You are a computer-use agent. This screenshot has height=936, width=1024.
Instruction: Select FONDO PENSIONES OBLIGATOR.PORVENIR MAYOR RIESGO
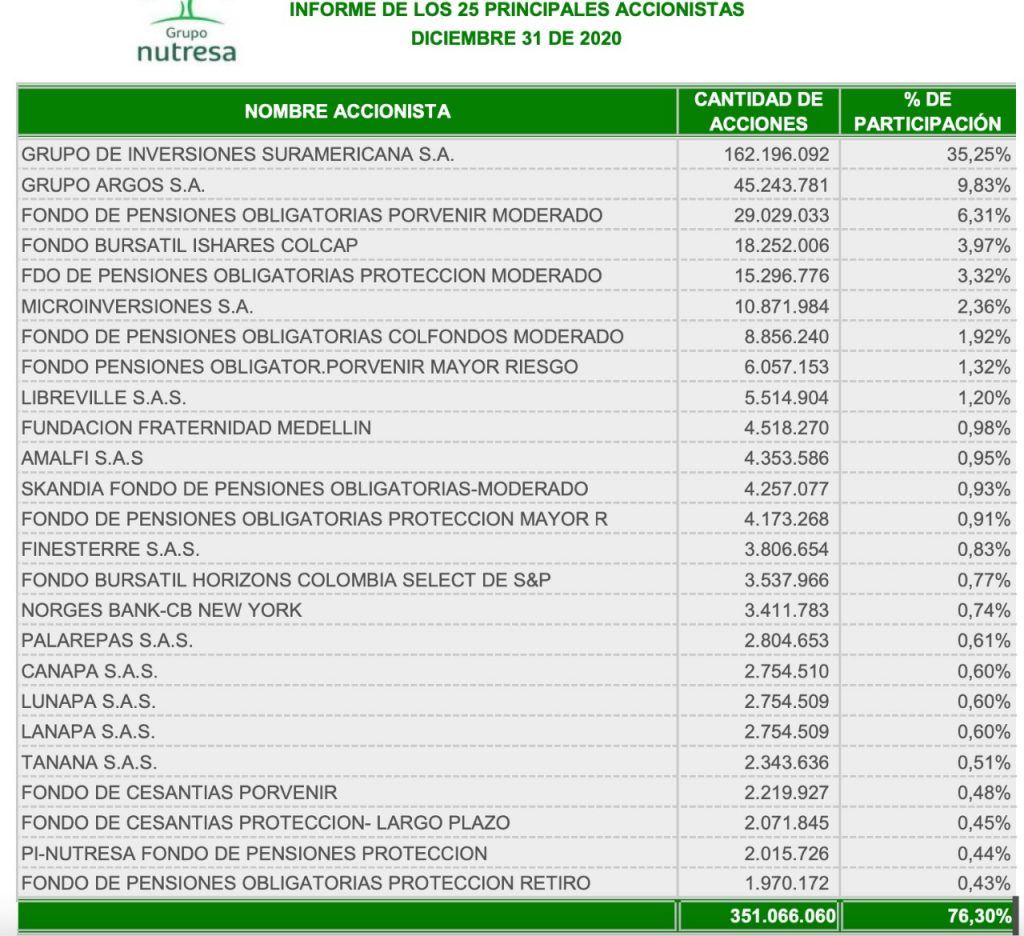pyautogui.click(x=299, y=367)
